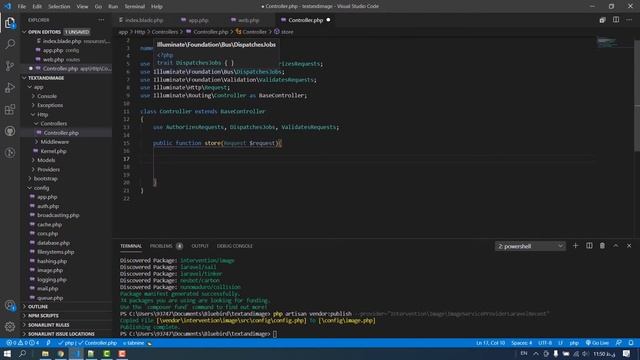
Task: Switch to the web.php editor tab
Action: (x=248, y=20)
